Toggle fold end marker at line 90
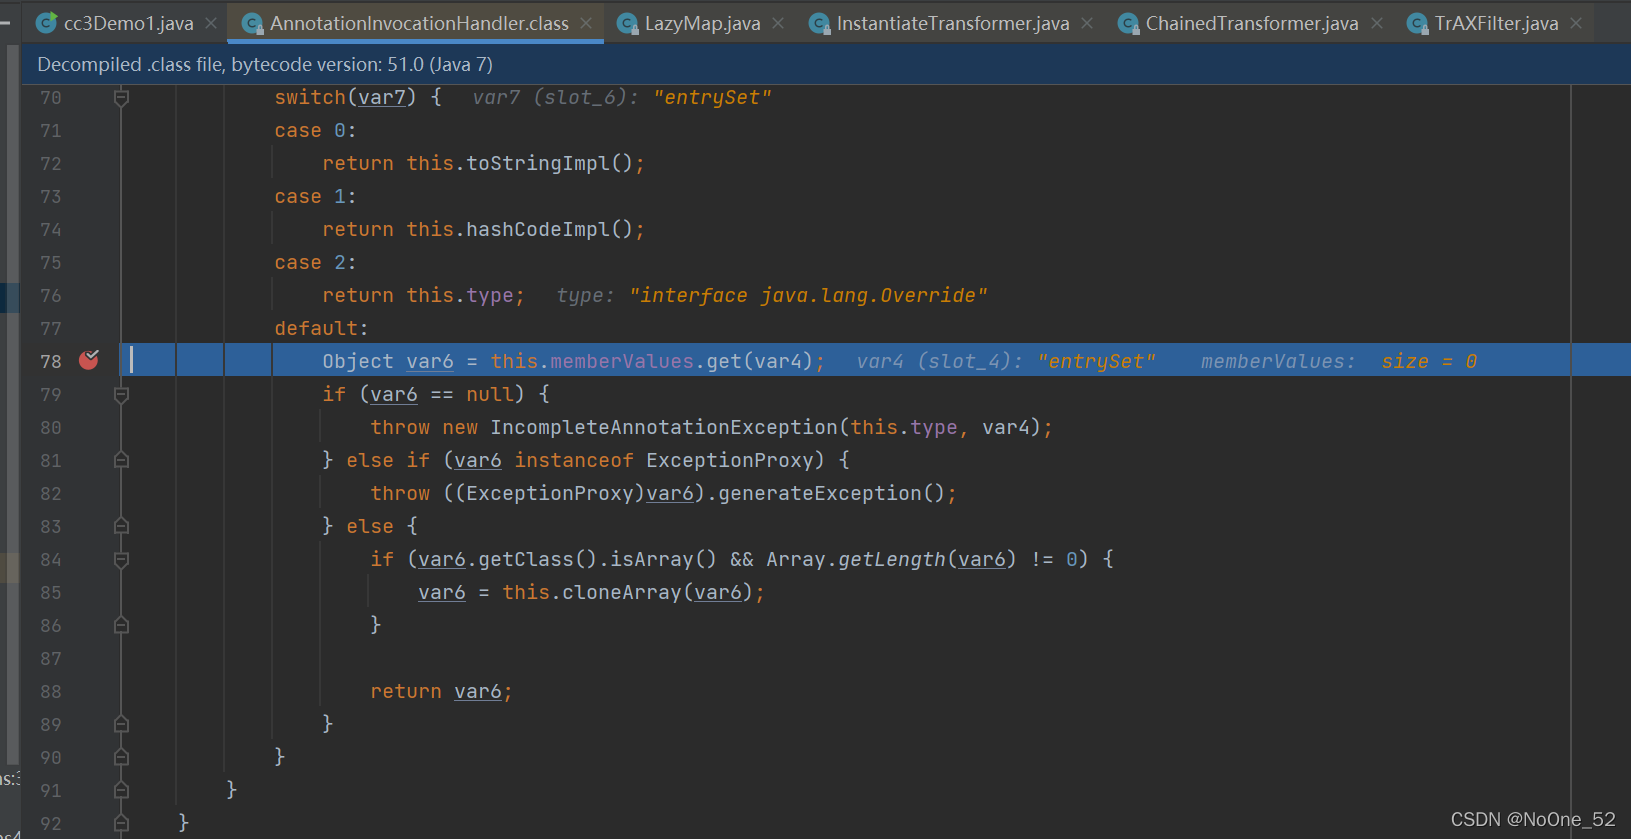This screenshot has height=839, width=1631. [121, 757]
